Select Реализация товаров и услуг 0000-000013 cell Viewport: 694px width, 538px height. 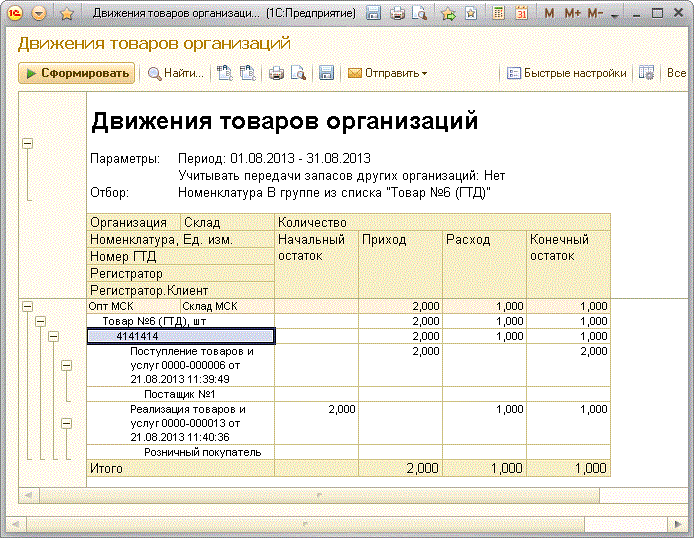(181, 423)
